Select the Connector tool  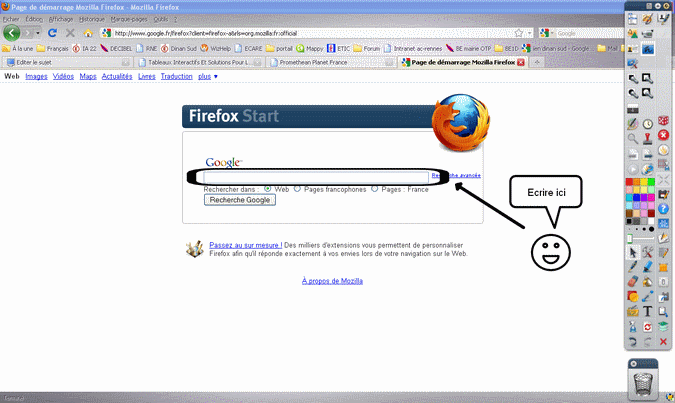coord(647,296)
